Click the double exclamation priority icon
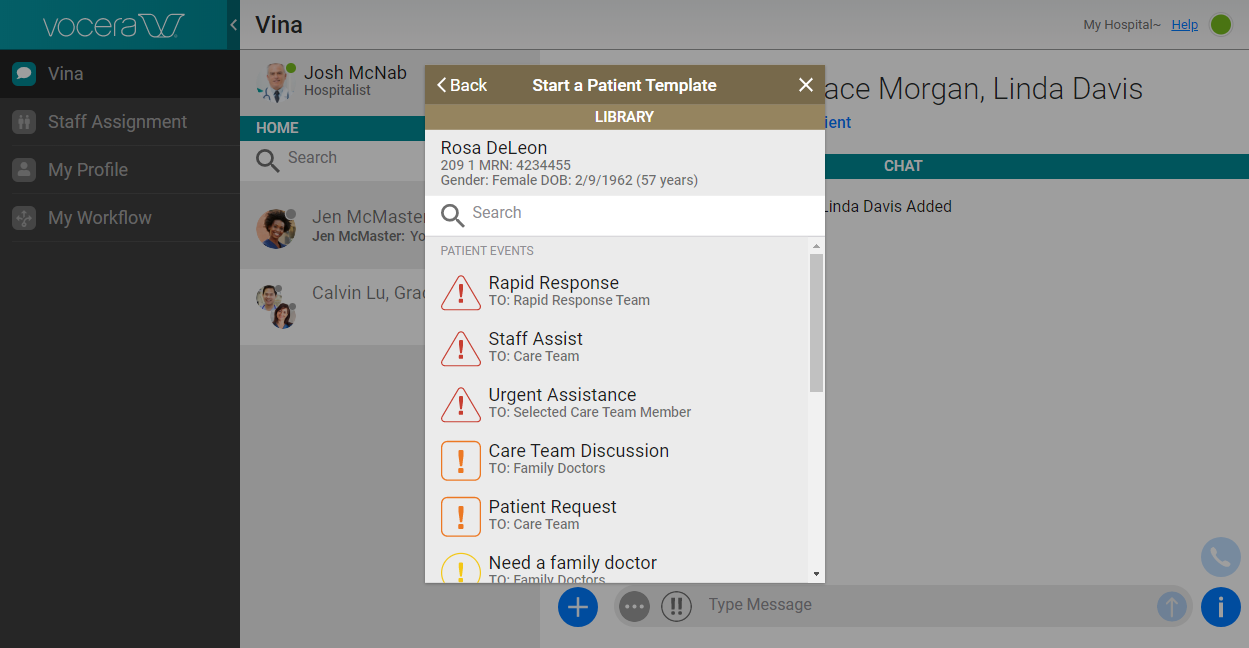This screenshot has width=1249, height=648. coord(676,606)
